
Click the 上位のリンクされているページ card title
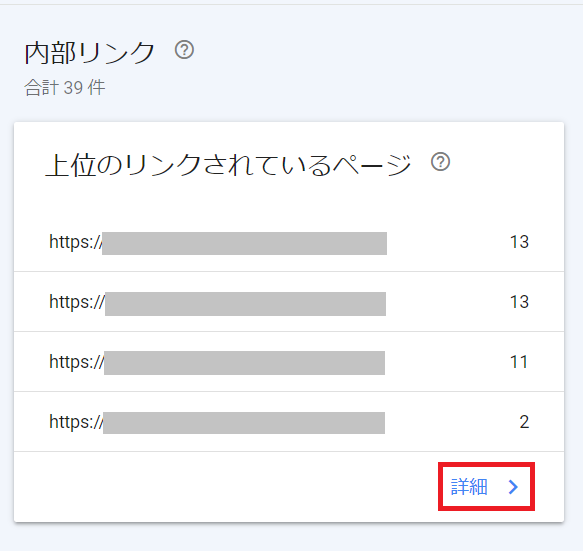[228, 165]
